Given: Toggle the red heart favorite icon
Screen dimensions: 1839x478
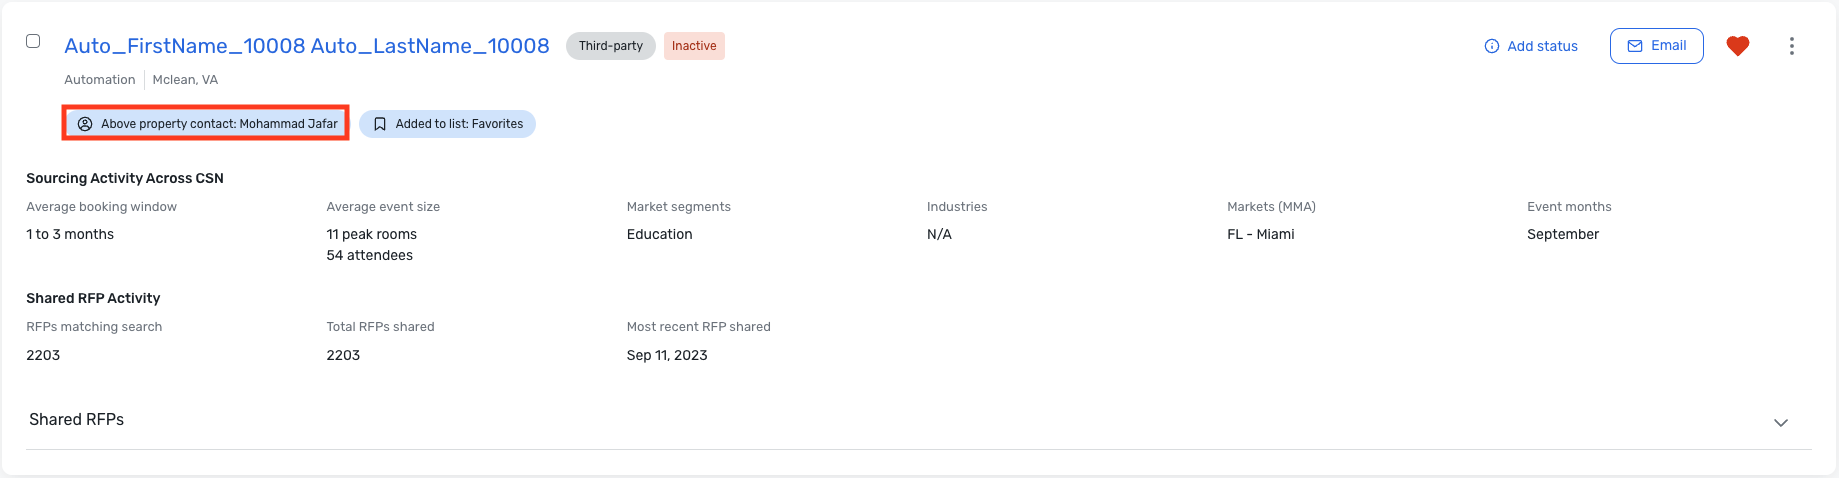Looking at the screenshot, I should pyautogui.click(x=1738, y=46).
